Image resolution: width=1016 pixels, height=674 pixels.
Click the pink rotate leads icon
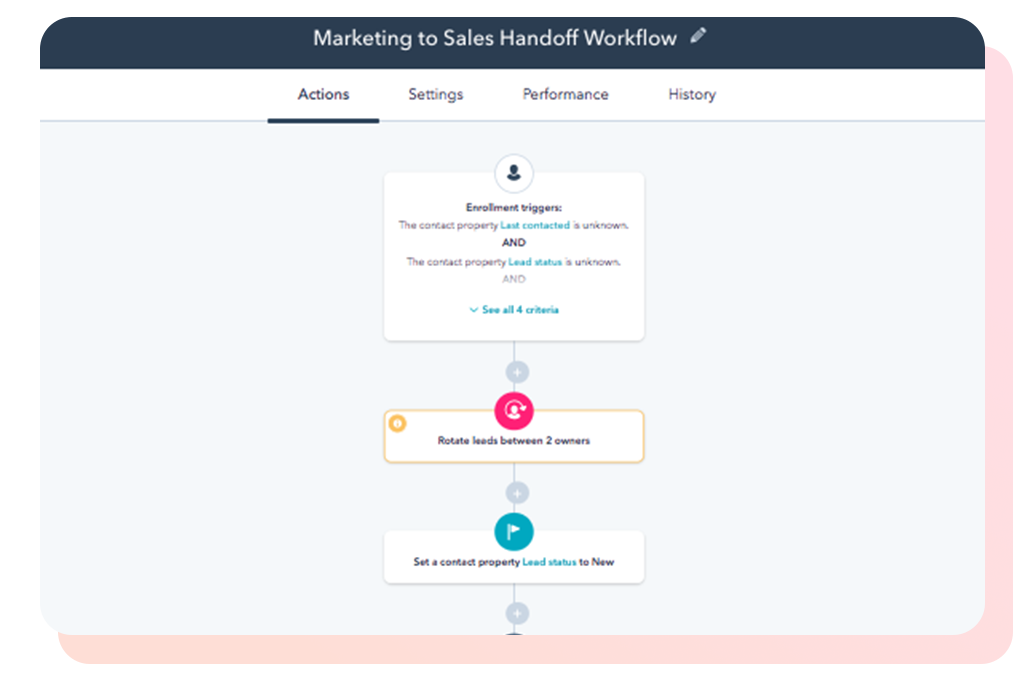click(x=514, y=410)
